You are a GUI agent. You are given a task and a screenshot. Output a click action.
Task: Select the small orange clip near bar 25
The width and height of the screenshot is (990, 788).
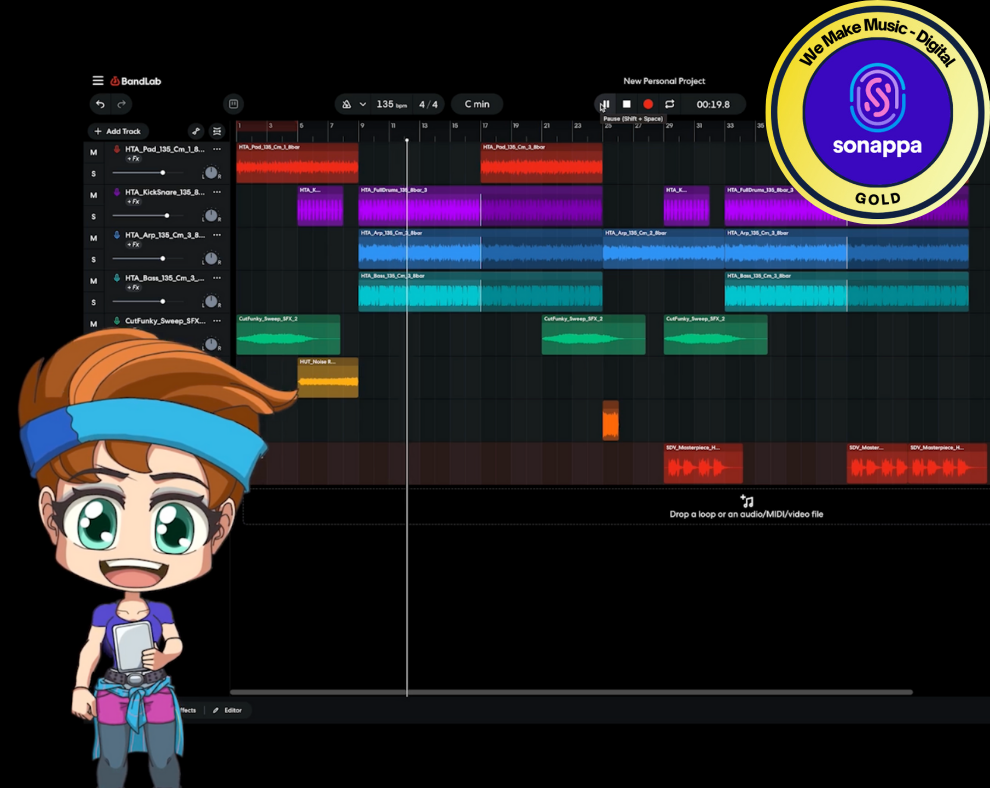point(611,420)
